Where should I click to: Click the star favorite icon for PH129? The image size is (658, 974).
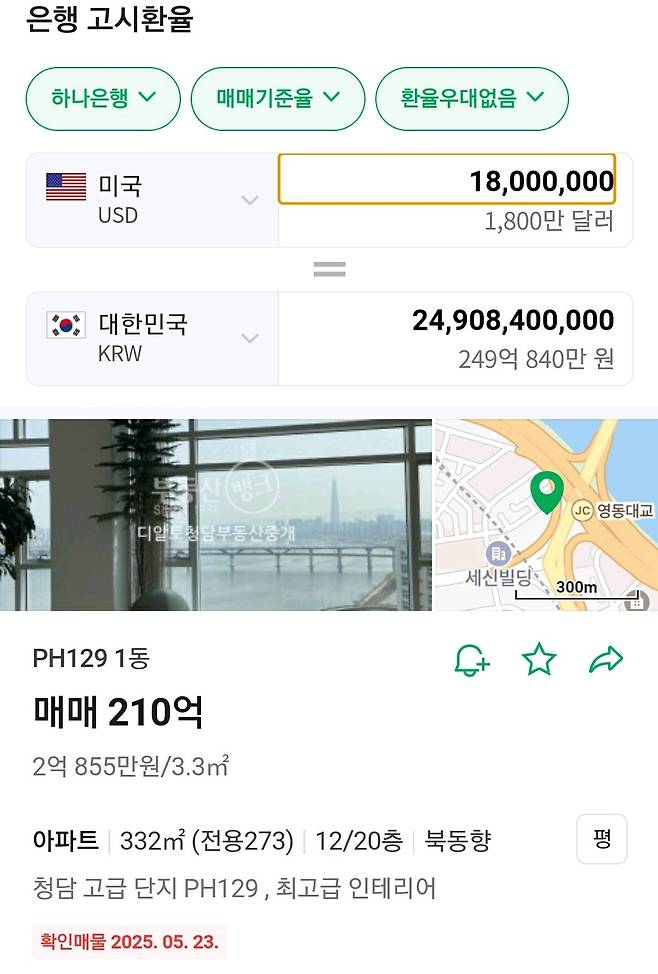539,659
